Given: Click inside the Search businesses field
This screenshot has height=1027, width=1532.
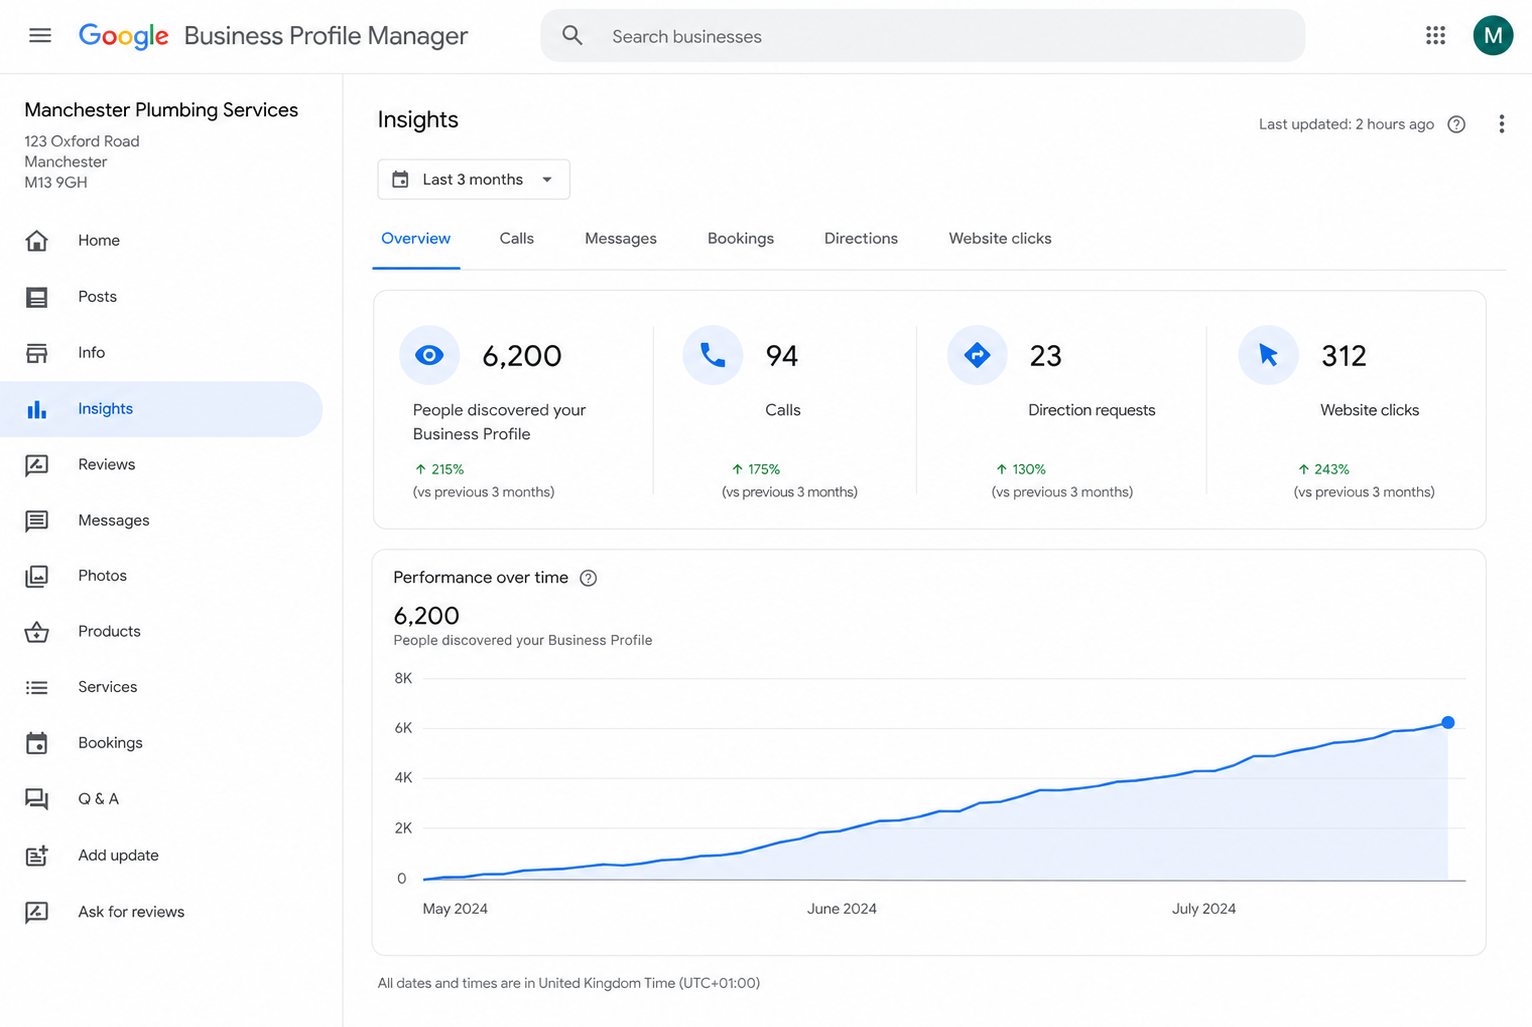Looking at the screenshot, I should click(923, 36).
